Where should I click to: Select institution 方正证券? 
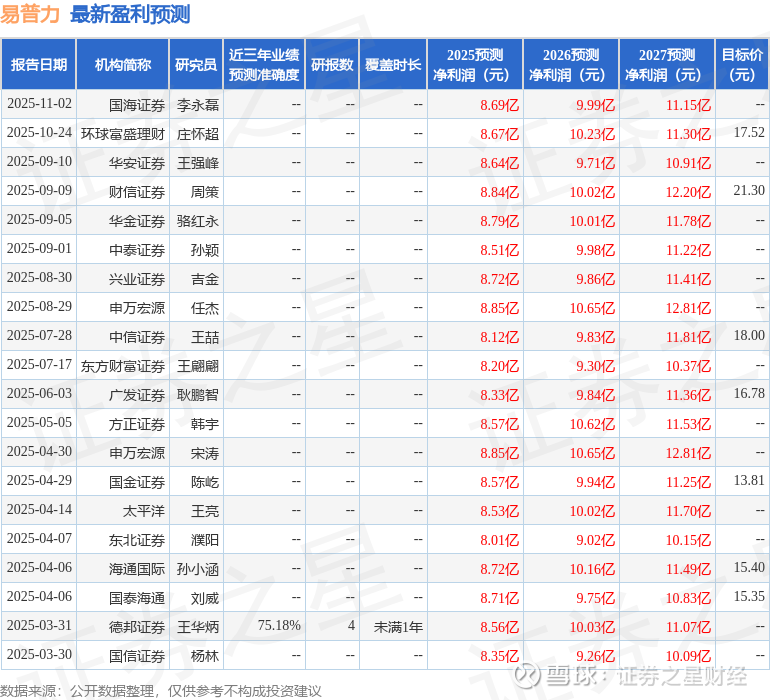click(137, 424)
